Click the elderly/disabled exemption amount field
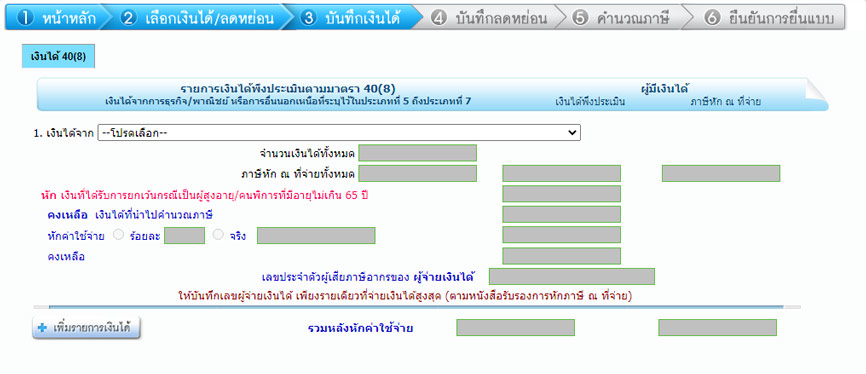This screenshot has height=374, width=866. pyautogui.click(x=562, y=194)
